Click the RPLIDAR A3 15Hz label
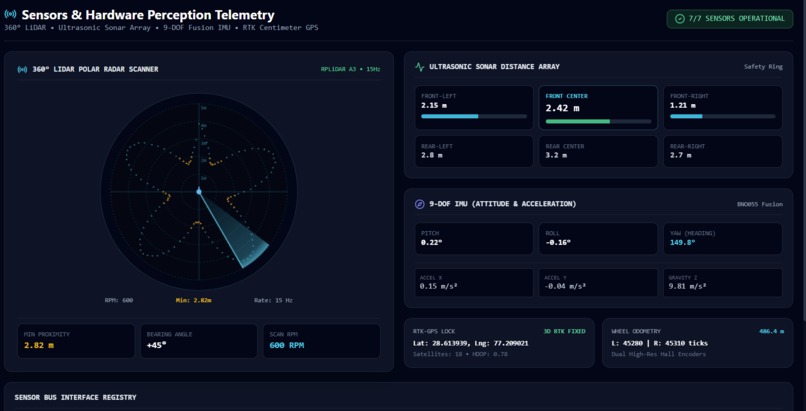Screen dimensions: 806x411 pyautogui.click(x=351, y=69)
